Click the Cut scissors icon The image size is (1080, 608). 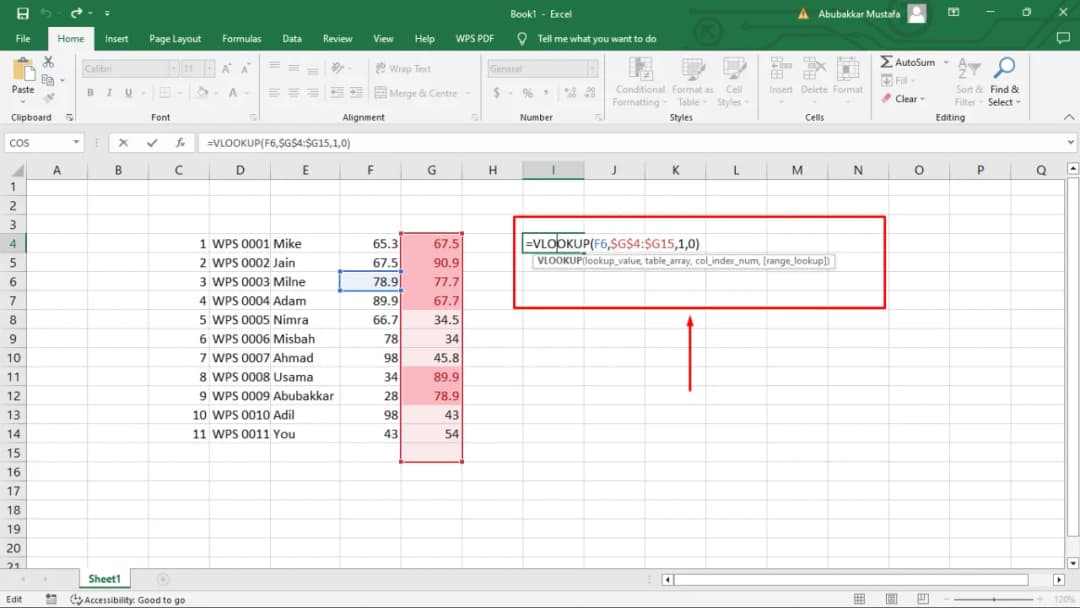pos(48,62)
